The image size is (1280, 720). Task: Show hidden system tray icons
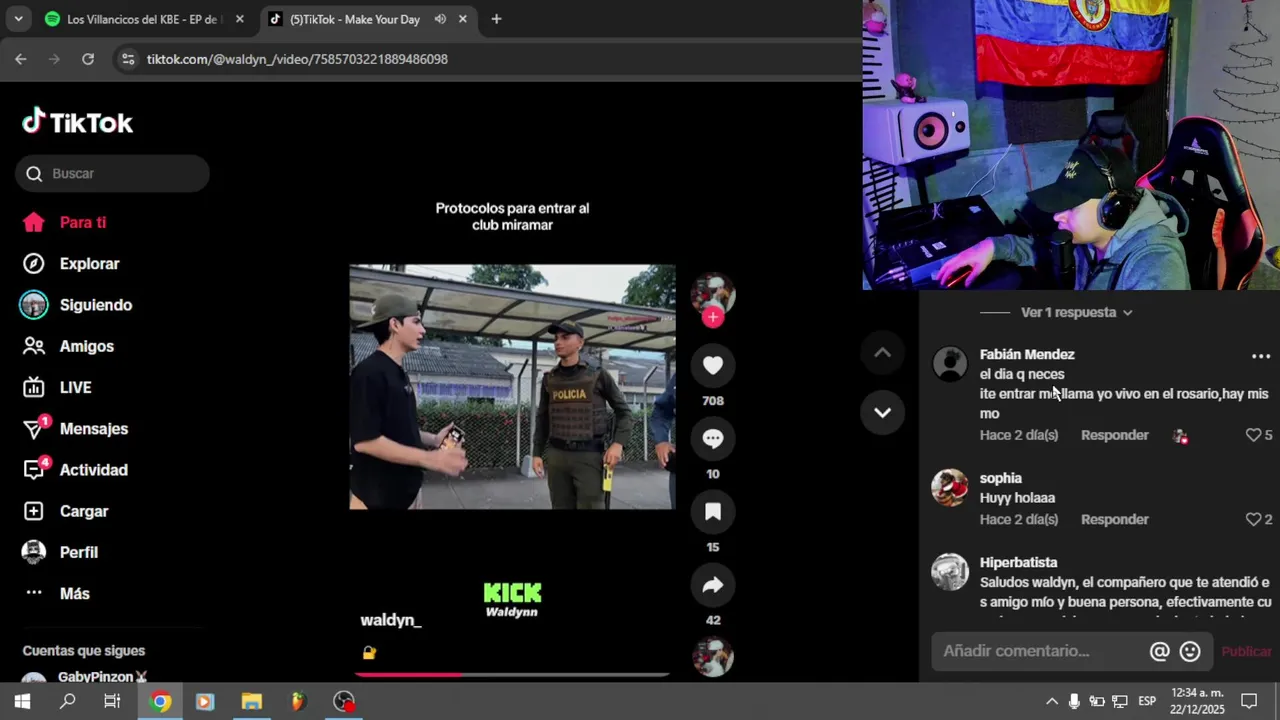(1051, 701)
